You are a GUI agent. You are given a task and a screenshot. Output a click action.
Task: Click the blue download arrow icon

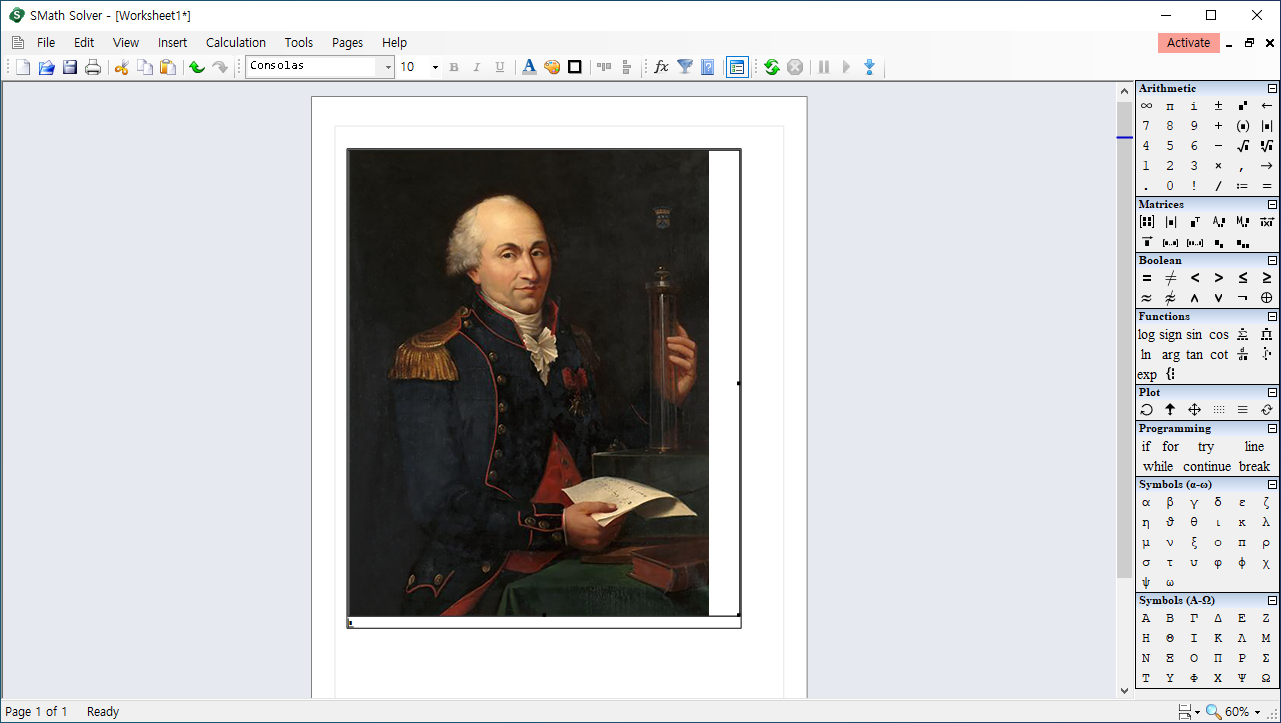tap(869, 67)
